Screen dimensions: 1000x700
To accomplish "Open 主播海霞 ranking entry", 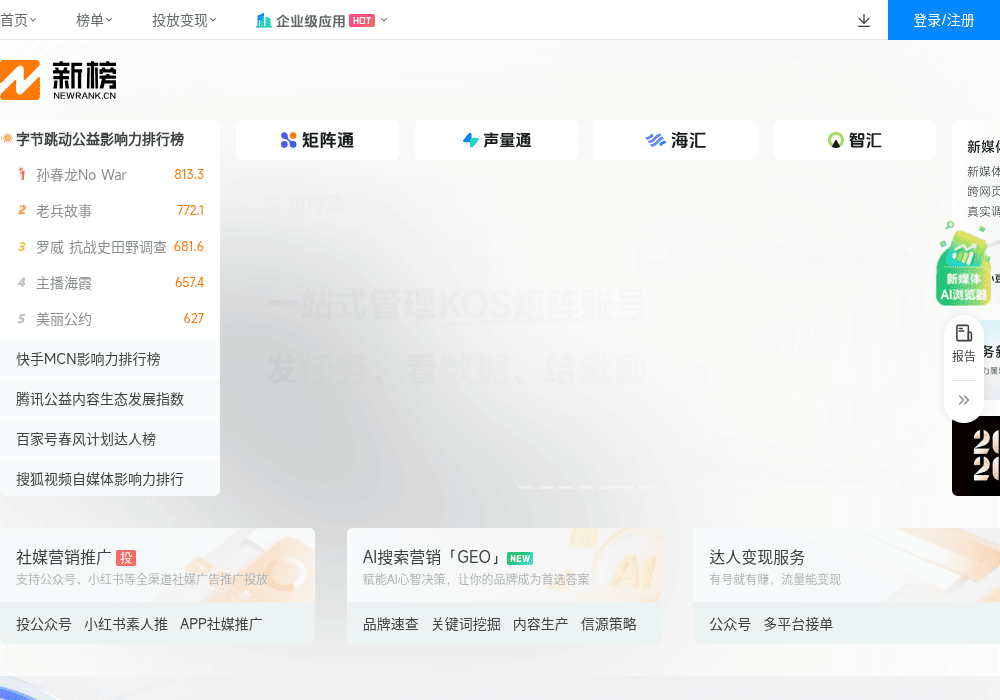I will 64,283.
